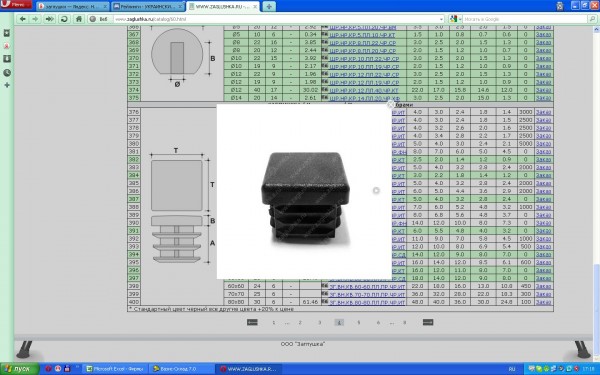This screenshot has width=600, height=375.
Task: Click the photo icon in row 399
Action: 324,293
